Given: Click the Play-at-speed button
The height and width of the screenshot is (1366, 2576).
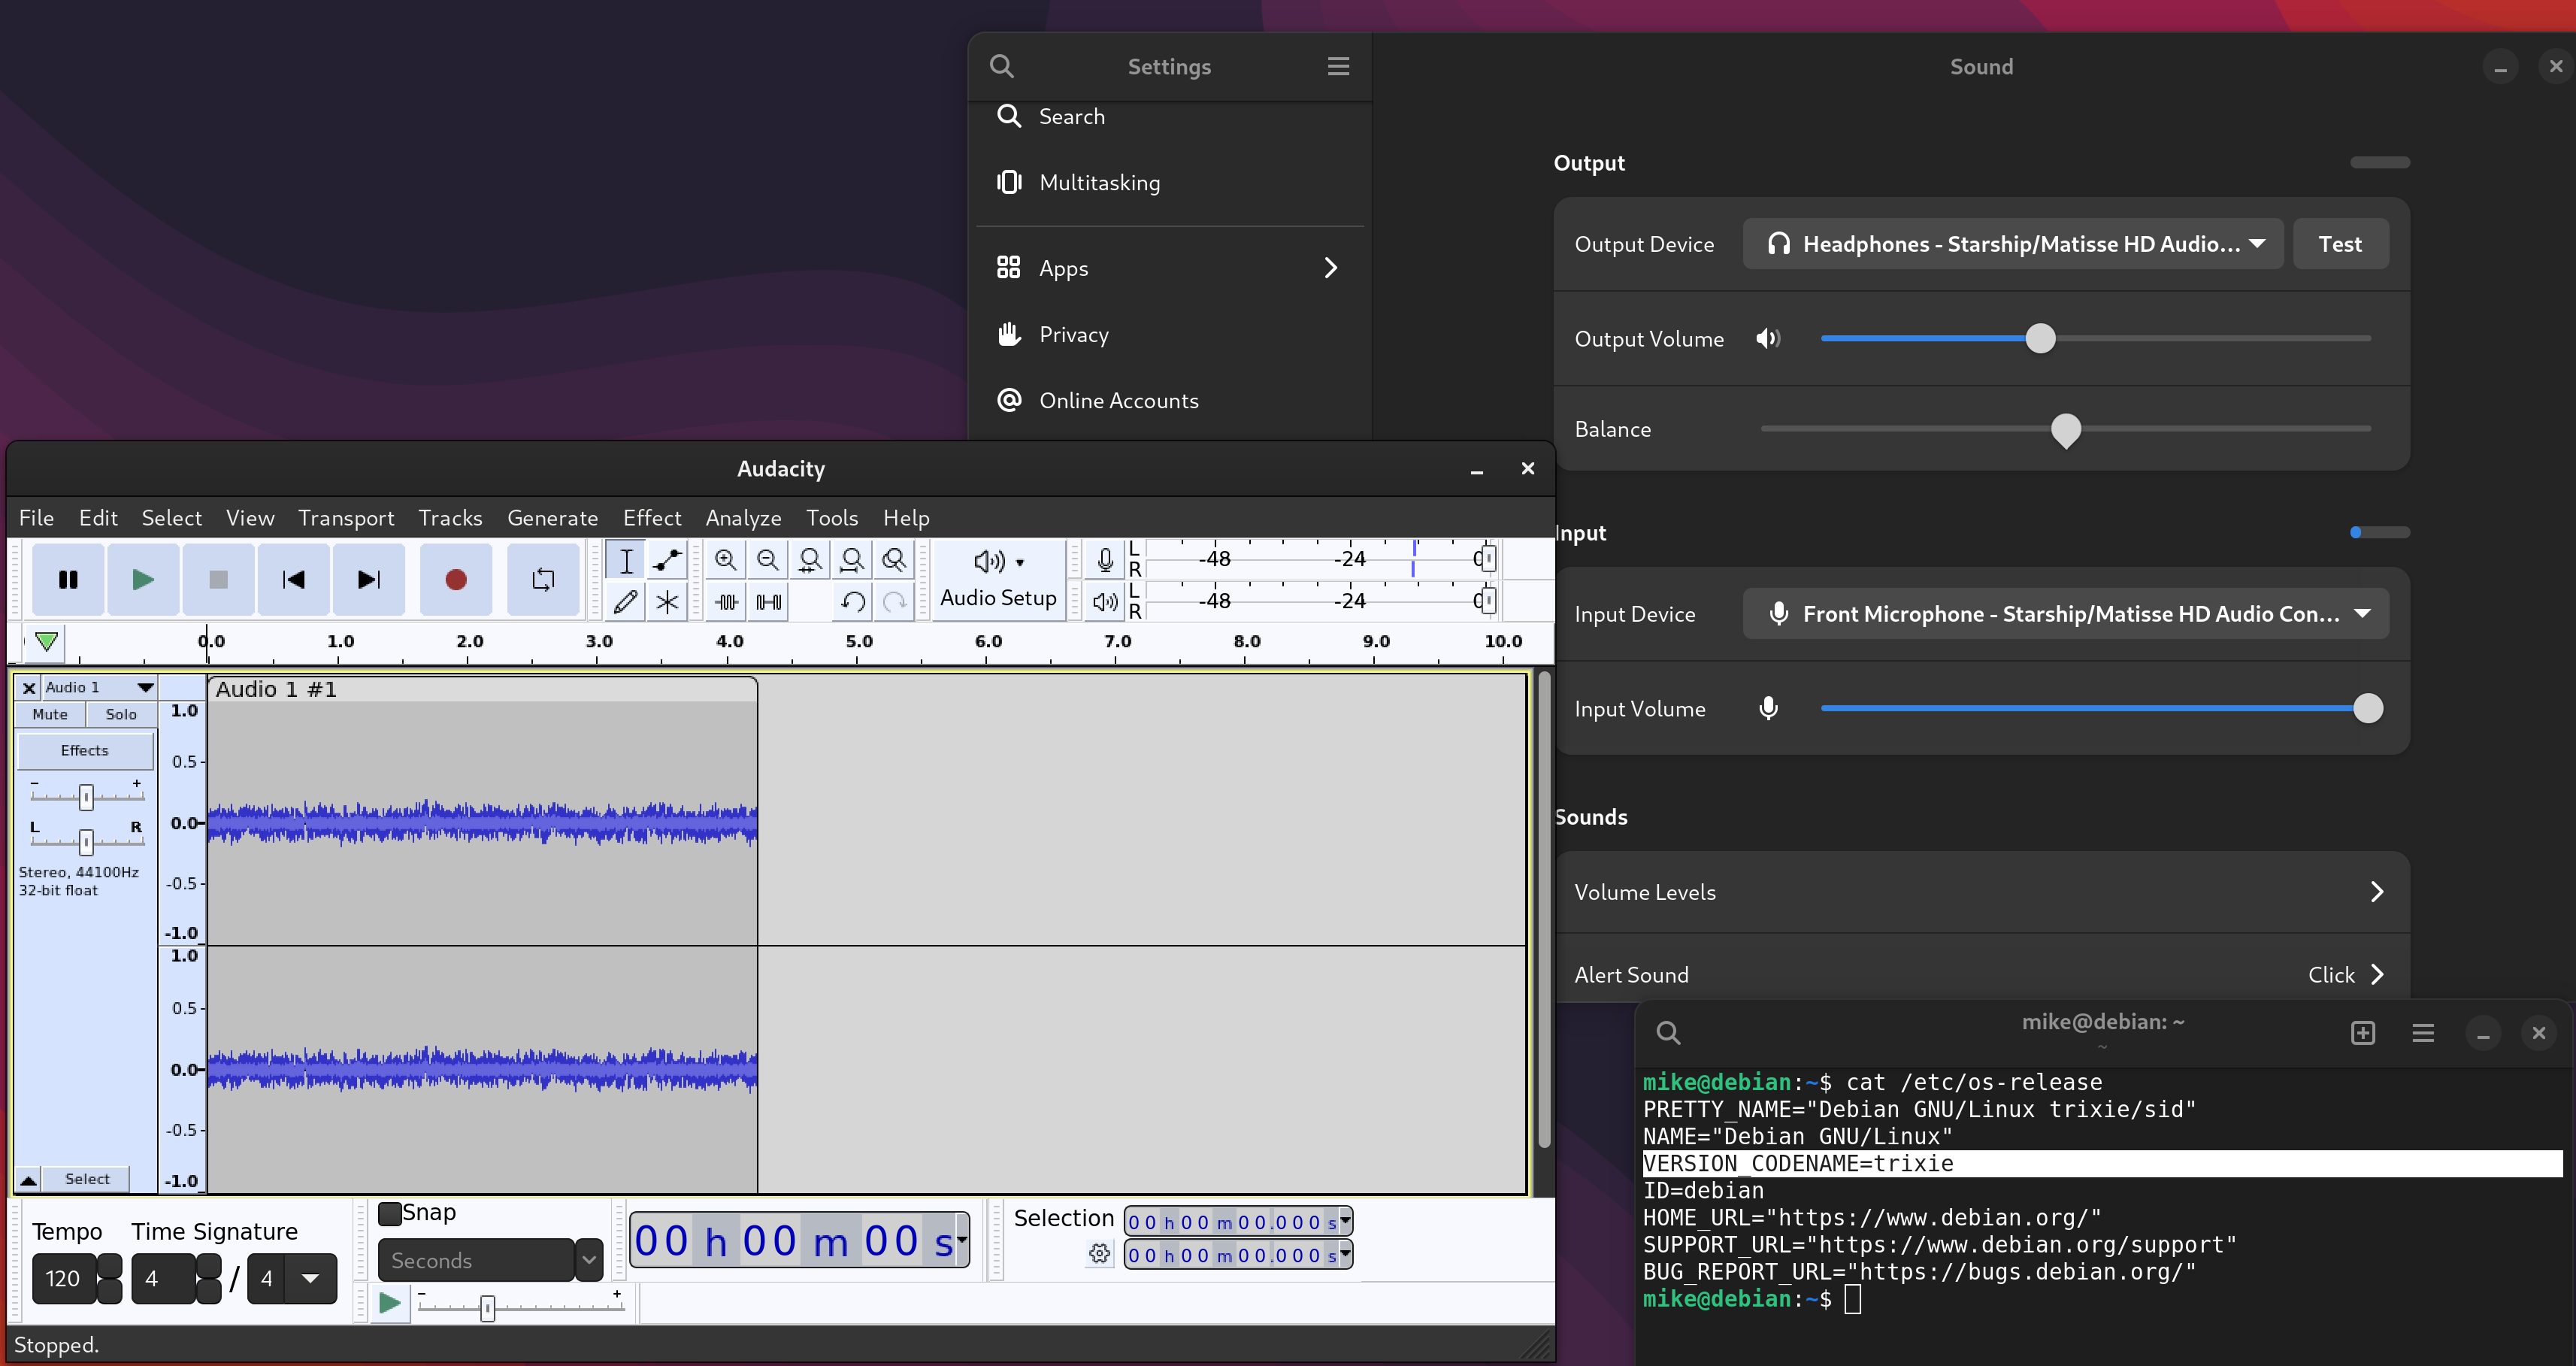Looking at the screenshot, I should (x=390, y=1303).
